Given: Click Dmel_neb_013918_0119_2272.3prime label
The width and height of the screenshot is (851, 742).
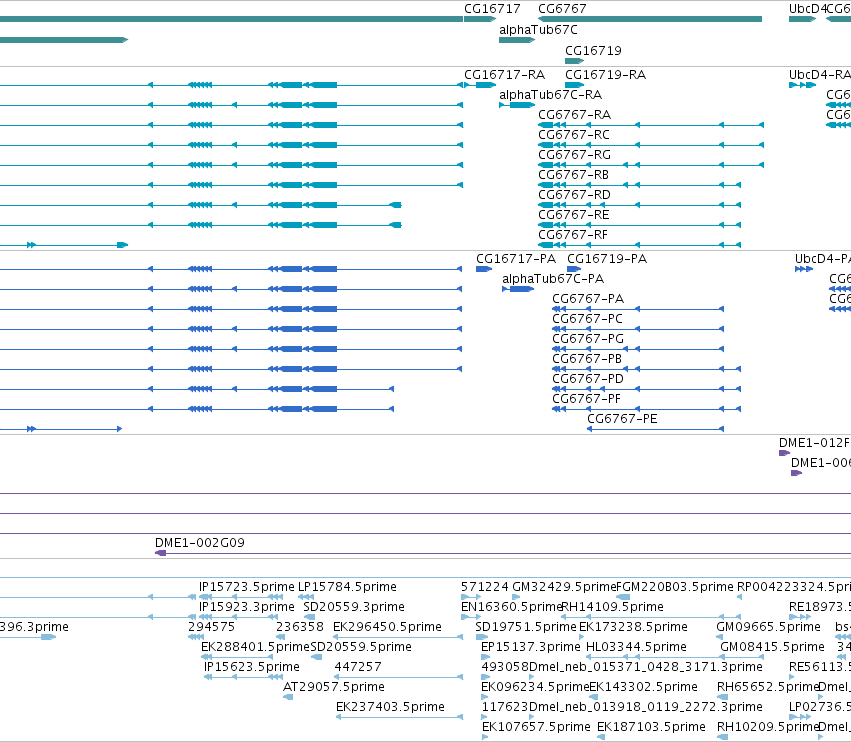Looking at the screenshot, I should [x=645, y=707].
